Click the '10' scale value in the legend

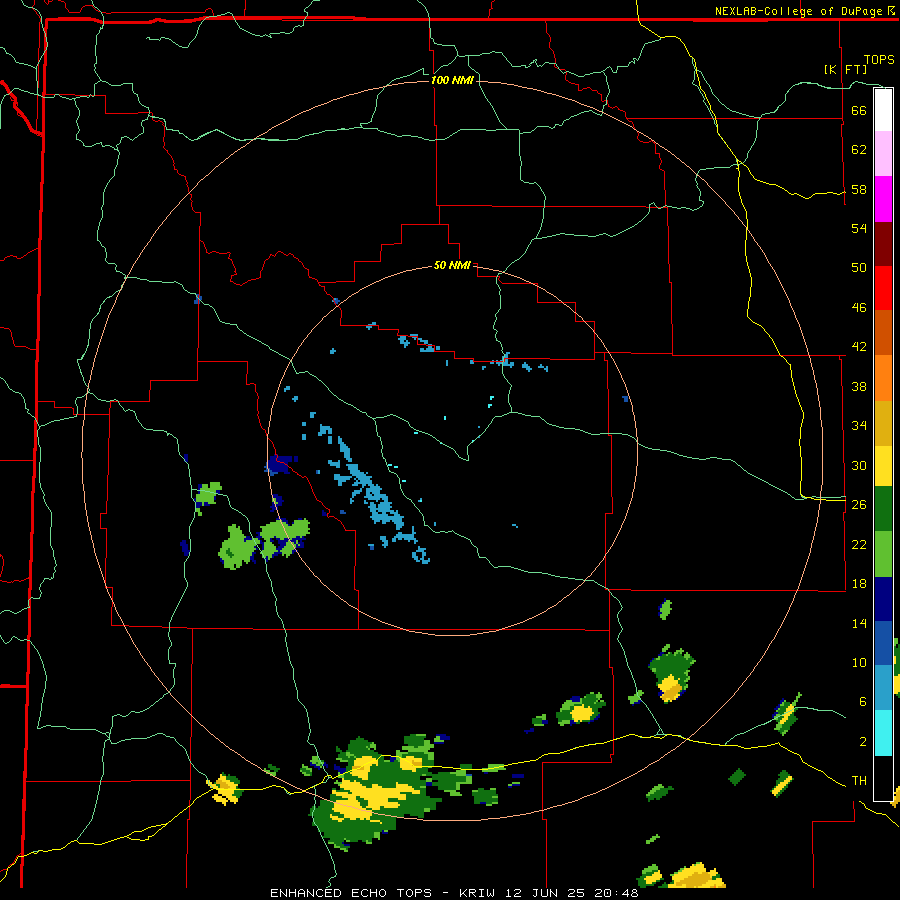pos(859,662)
